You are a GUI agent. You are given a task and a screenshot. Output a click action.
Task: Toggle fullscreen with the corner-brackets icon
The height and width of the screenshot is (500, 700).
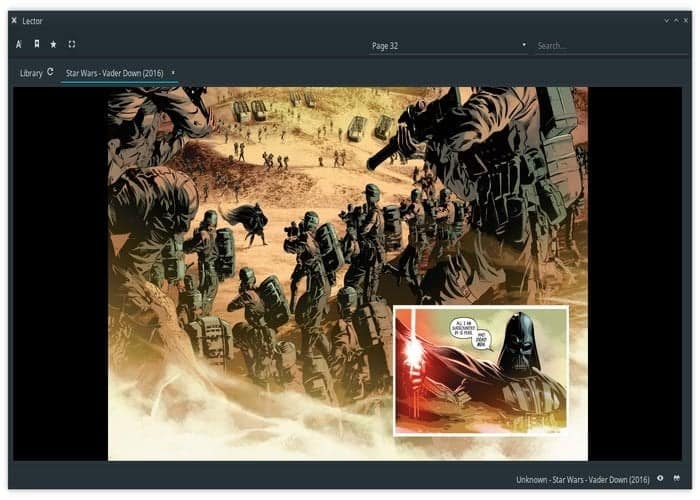pyautogui.click(x=71, y=44)
